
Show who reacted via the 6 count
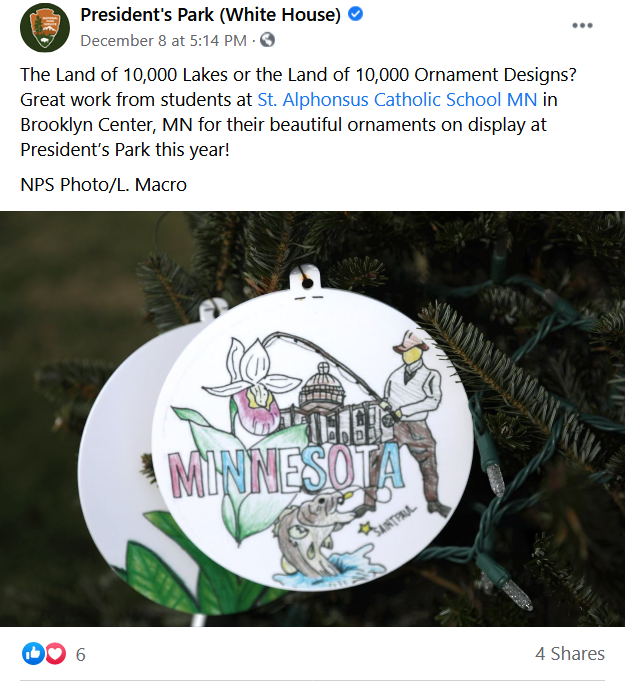pos(80,655)
